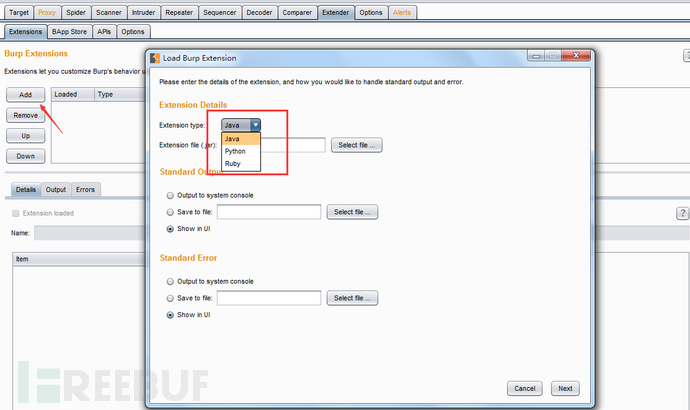Select Standard Error to system console

170,282
